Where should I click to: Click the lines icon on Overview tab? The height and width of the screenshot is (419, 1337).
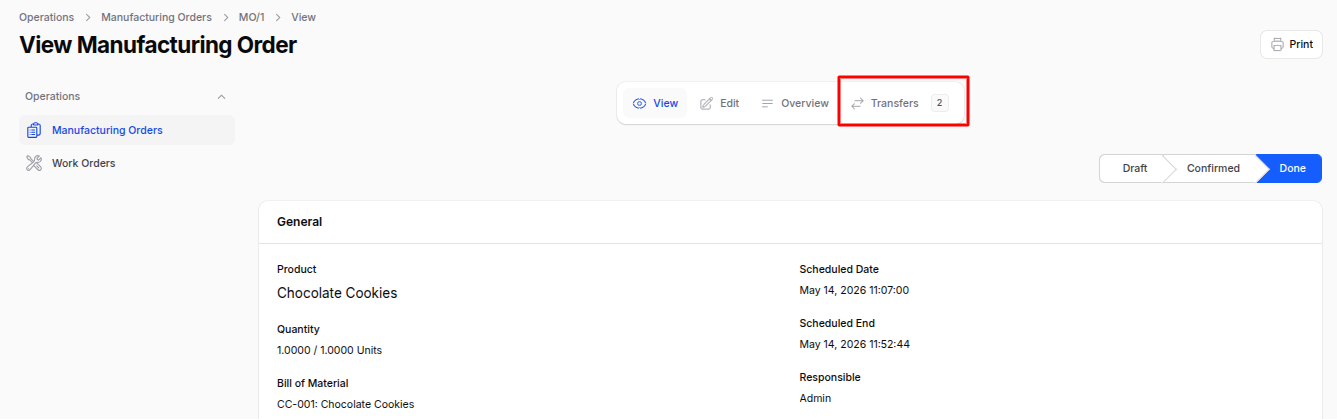pyautogui.click(x=767, y=103)
